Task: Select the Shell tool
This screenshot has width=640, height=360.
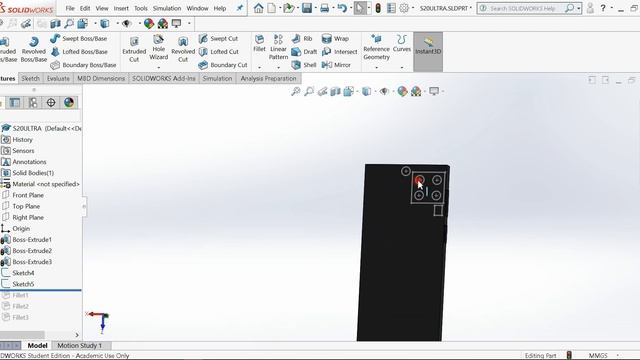Action: (x=304, y=64)
